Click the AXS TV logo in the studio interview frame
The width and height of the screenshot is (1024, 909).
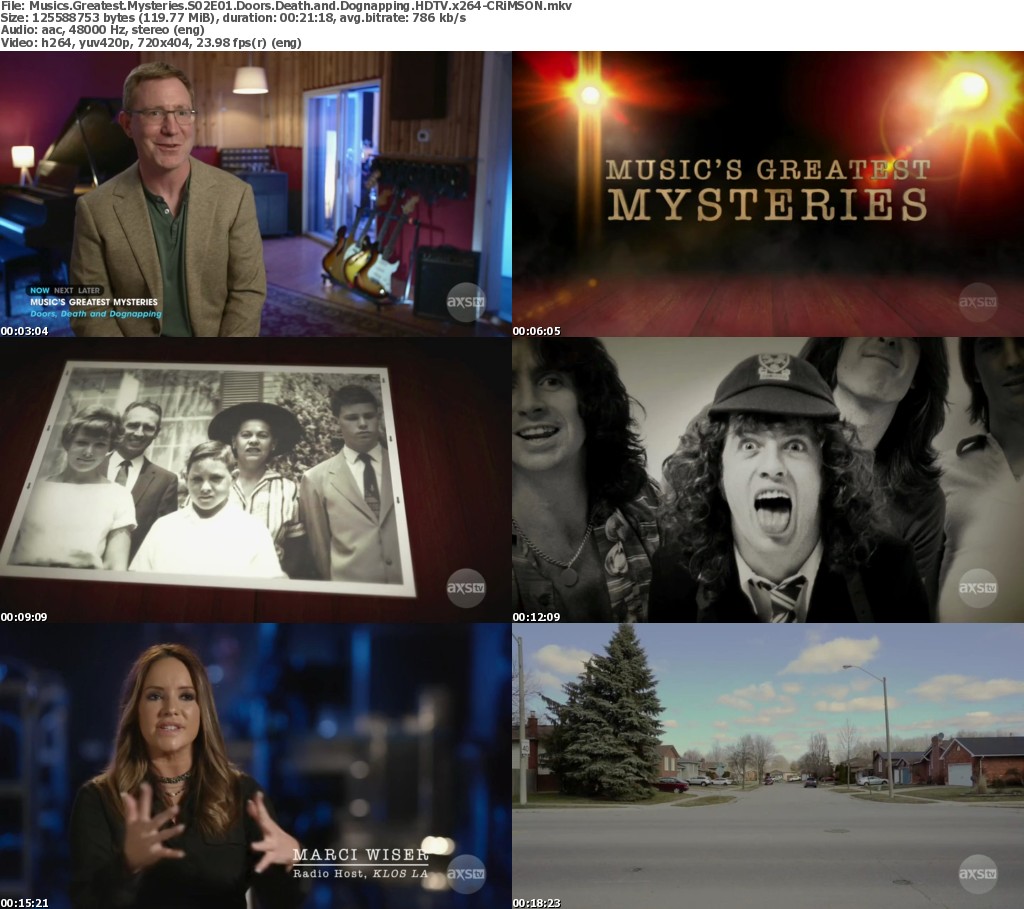[x=466, y=303]
